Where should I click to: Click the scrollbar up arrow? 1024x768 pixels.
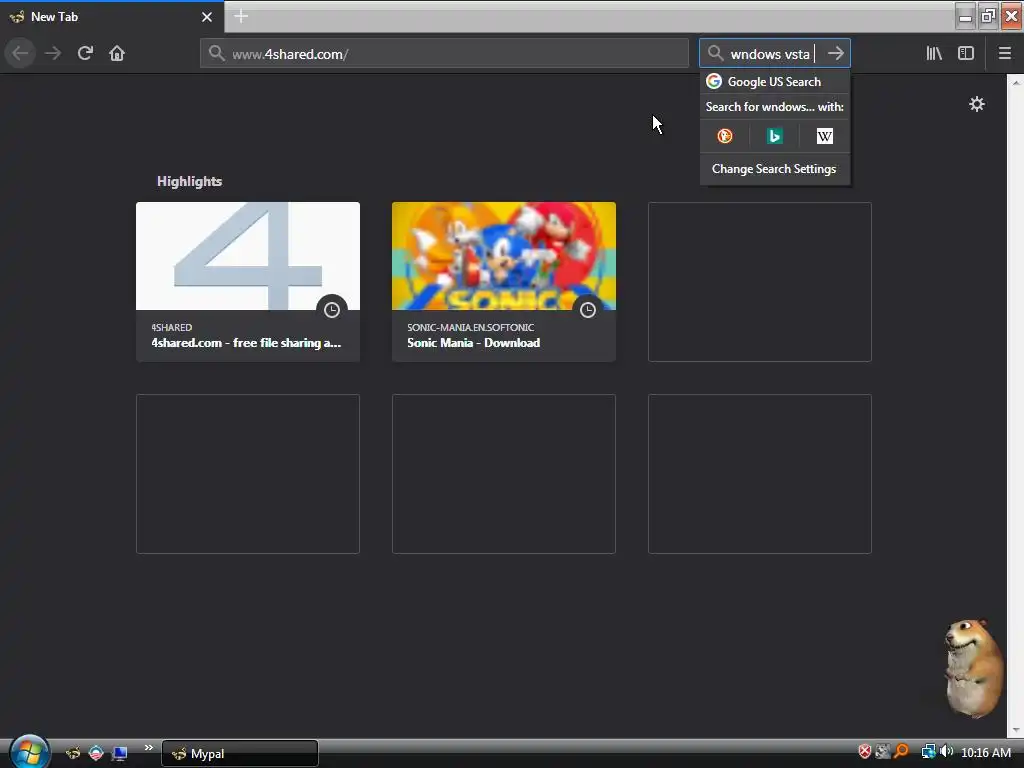pyautogui.click(x=1016, y=82)
